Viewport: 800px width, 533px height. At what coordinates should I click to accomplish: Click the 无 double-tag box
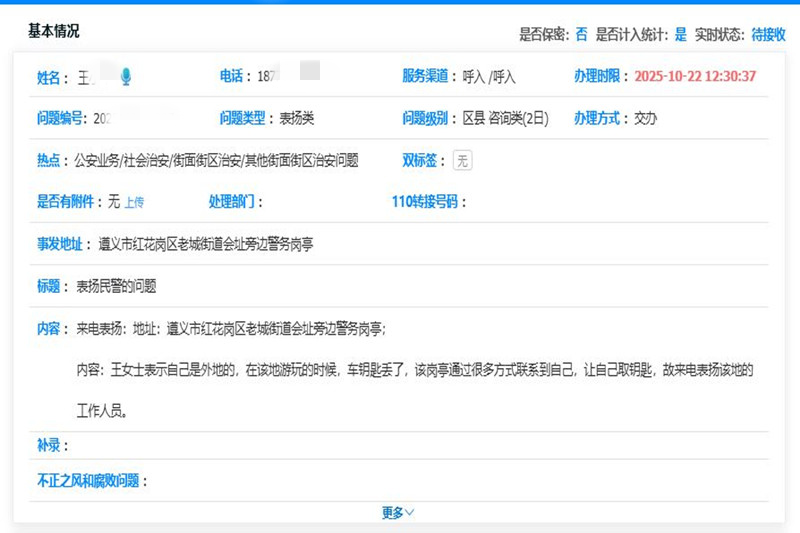462,161
